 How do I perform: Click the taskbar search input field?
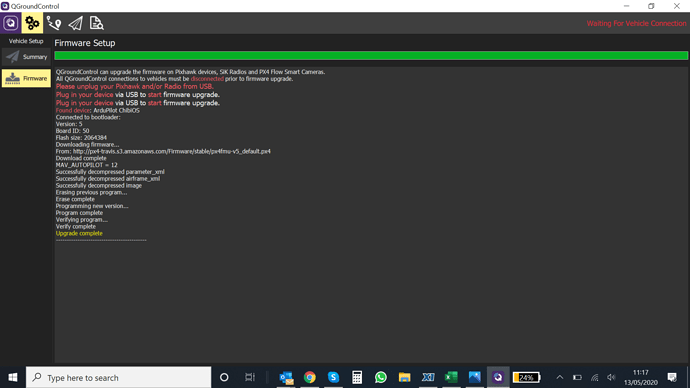point(118,377)
